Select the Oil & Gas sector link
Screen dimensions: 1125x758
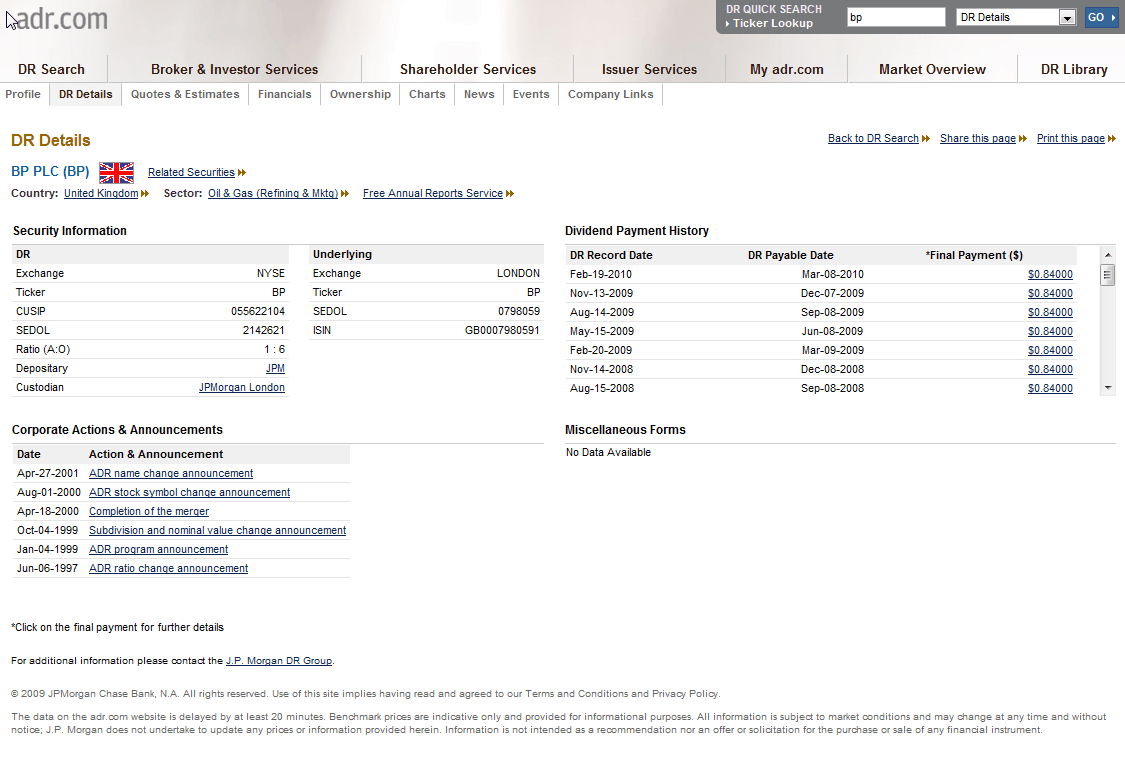tap(272, 194)
